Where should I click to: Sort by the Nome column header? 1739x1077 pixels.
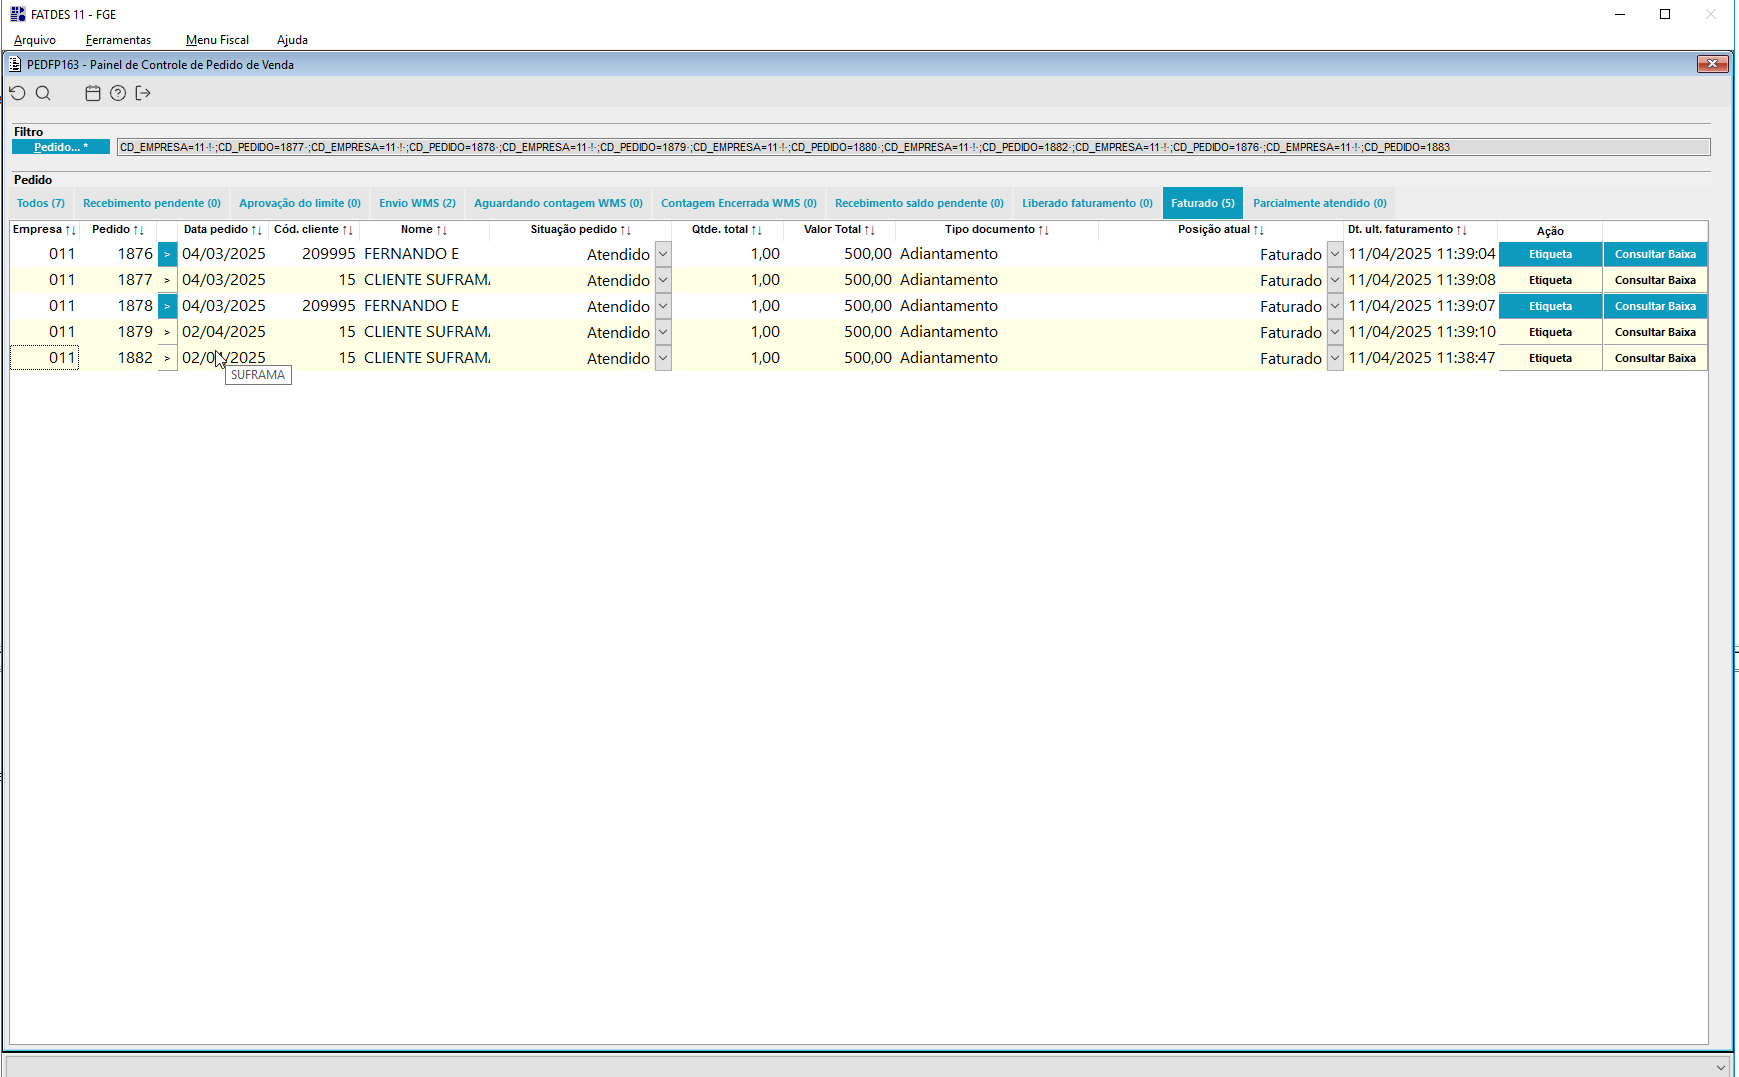(x=424, y=230)
